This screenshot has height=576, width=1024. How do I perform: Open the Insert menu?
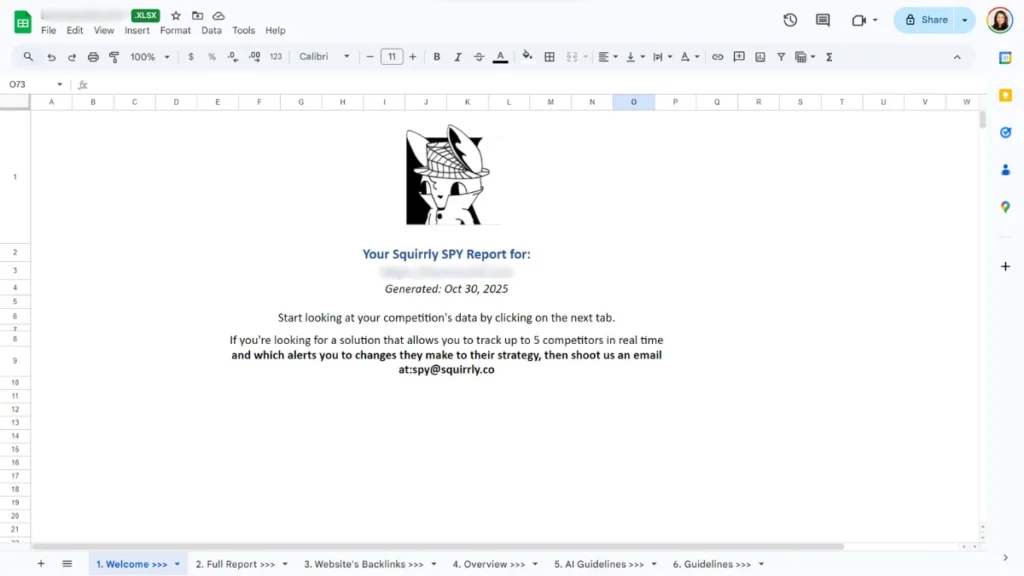137,31
